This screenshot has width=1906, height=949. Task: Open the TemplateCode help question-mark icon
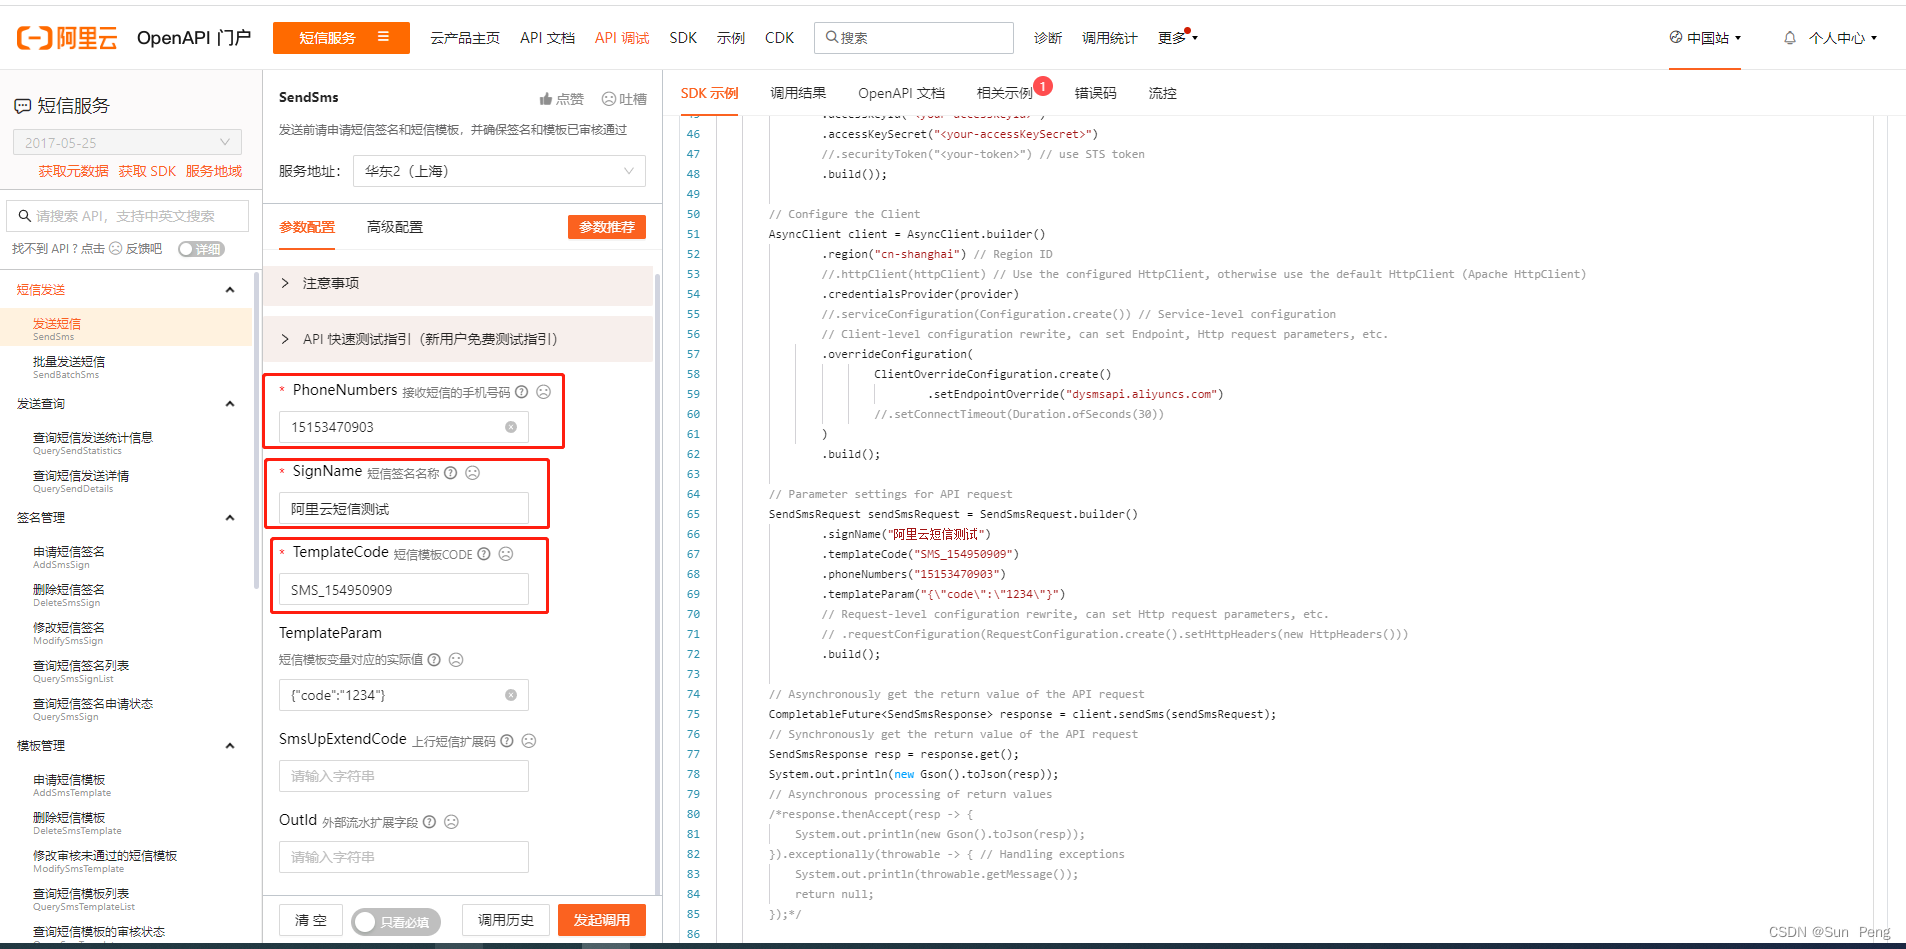tap(484, 554)
